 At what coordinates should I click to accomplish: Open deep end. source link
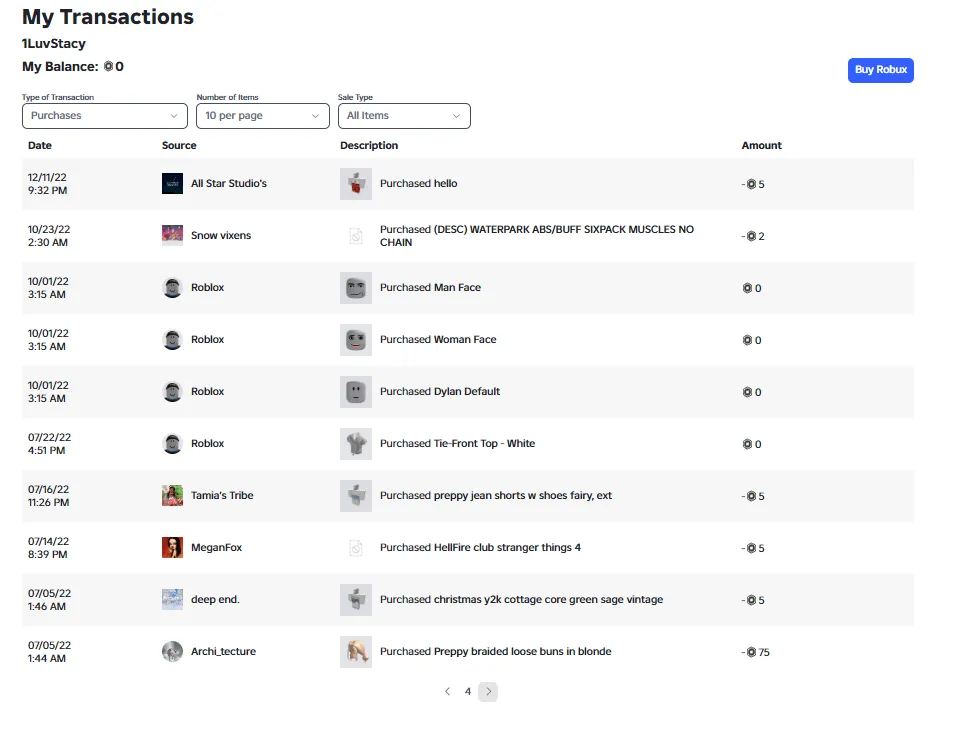point(215,599)
